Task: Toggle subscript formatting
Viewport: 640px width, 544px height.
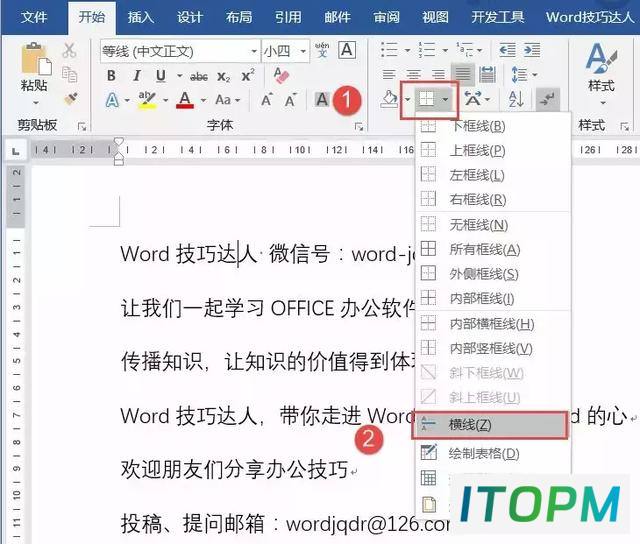Action: [223, 77]
